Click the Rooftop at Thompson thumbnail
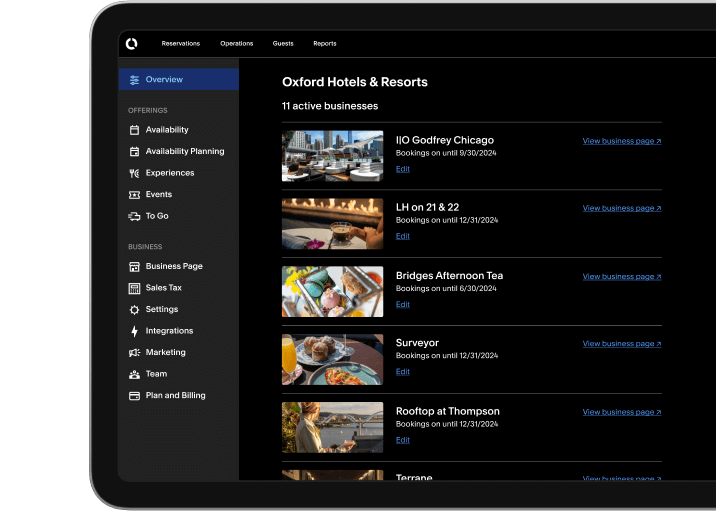 [332, 427]
